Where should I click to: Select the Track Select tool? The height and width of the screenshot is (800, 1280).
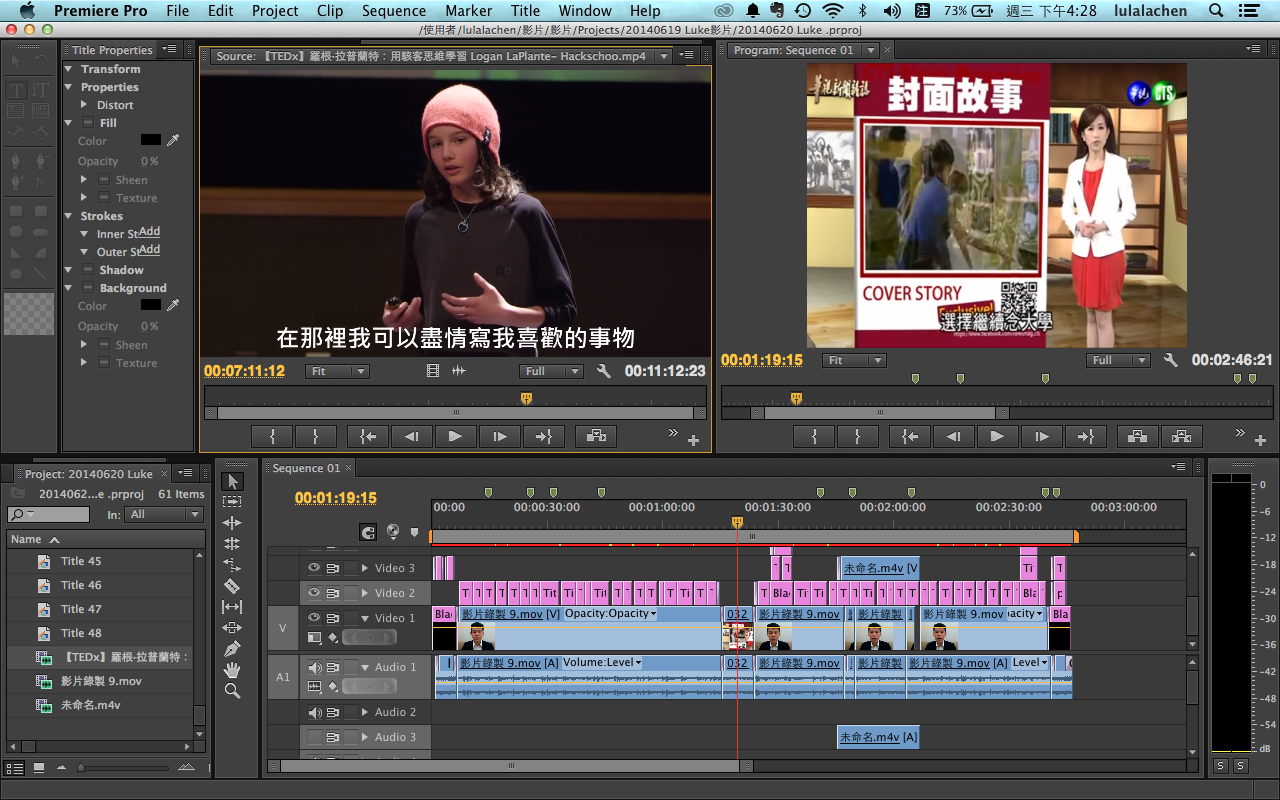coord(232,502)
